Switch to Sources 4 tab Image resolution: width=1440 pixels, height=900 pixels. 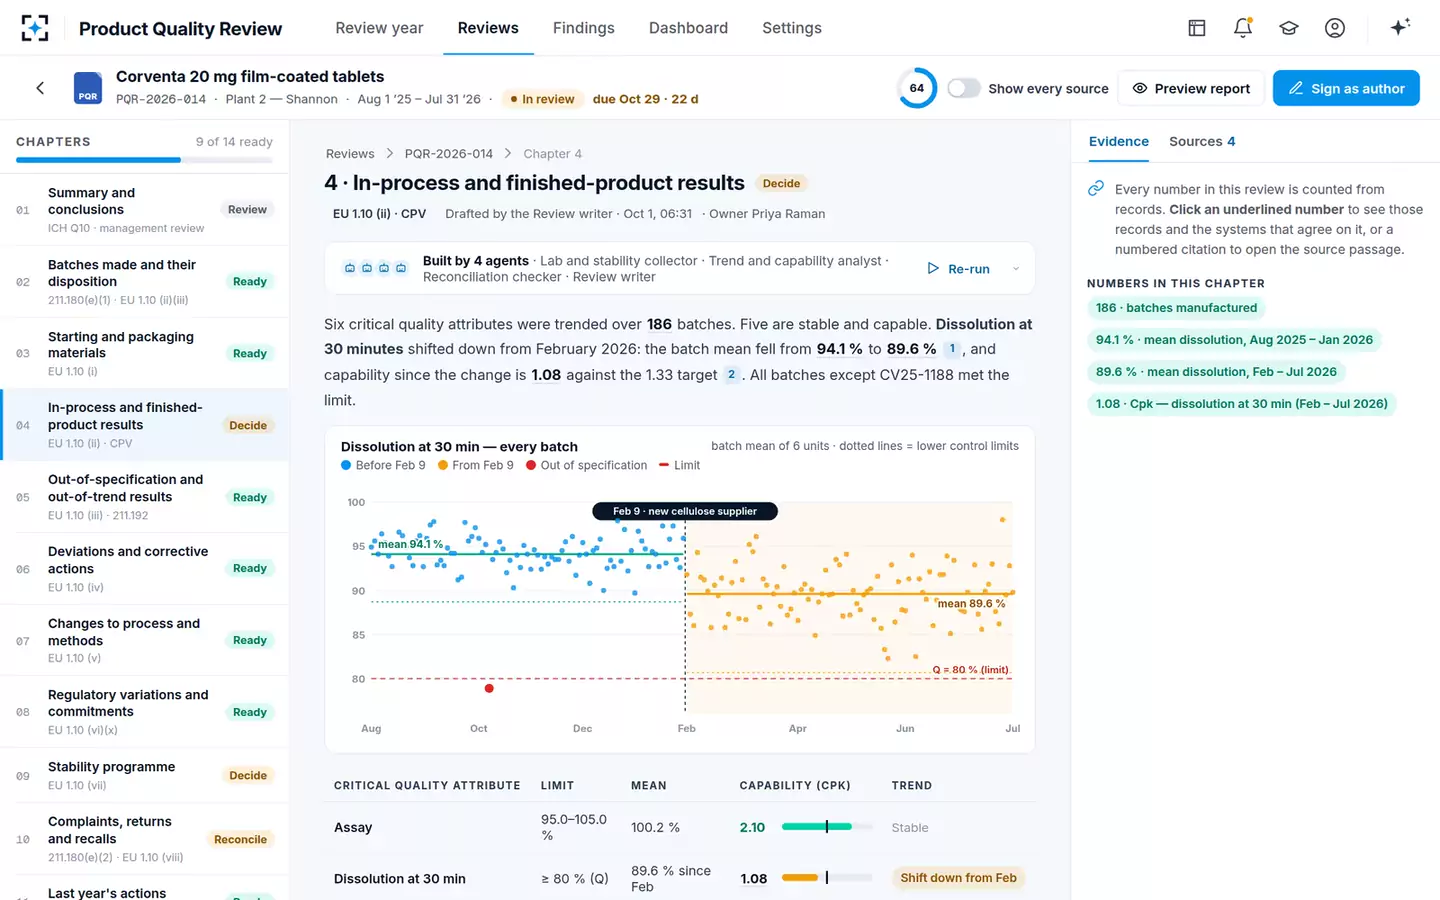tap(1202, 141)
